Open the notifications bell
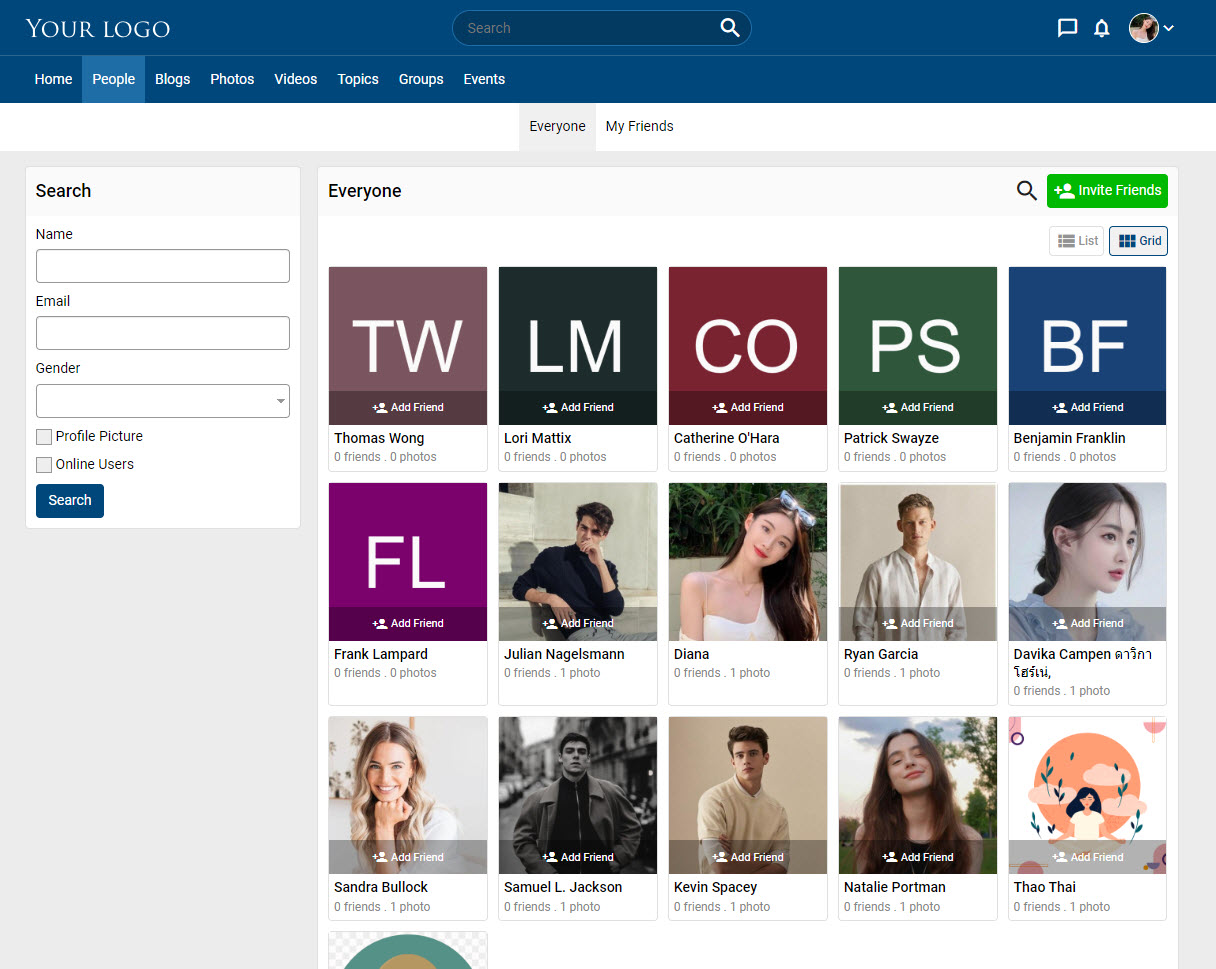 (1102, 28)
